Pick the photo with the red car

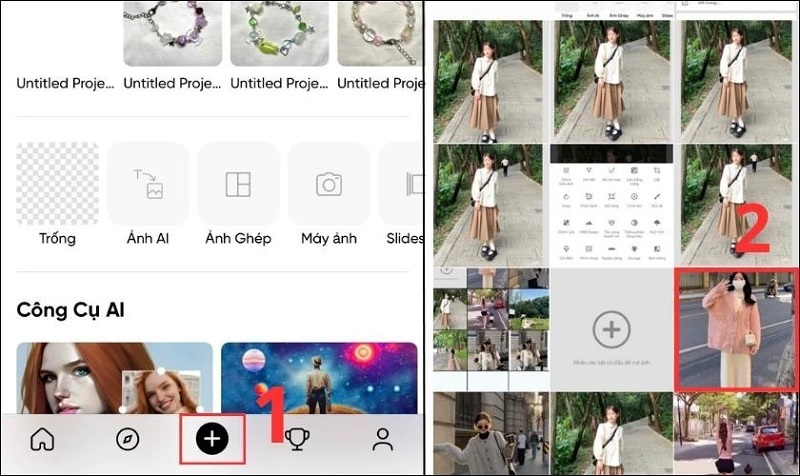pos(735,433)
